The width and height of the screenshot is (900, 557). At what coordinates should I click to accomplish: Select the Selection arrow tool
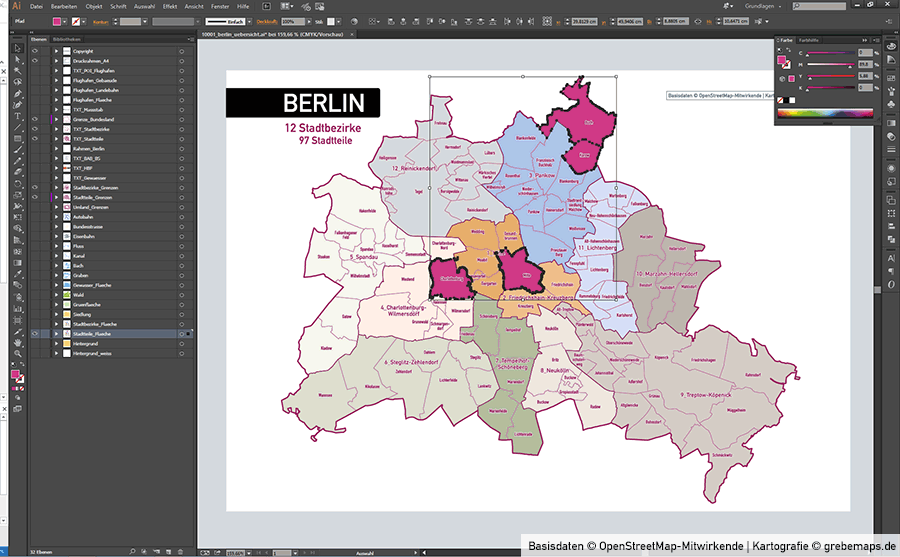(18, 48)
